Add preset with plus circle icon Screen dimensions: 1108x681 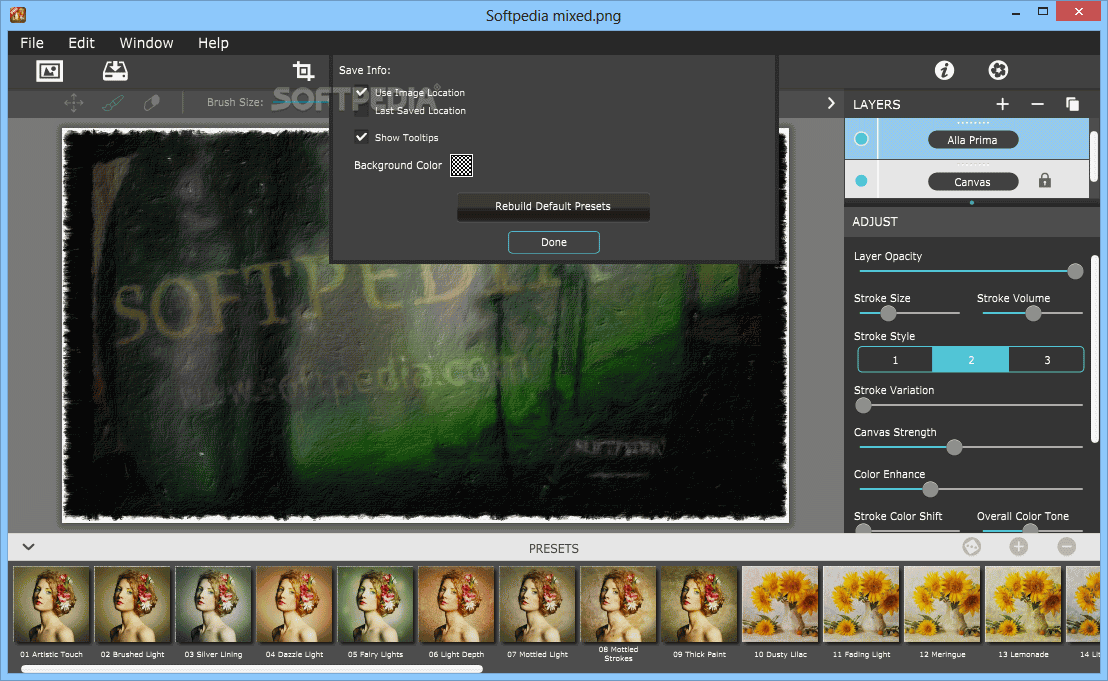tap(1018, 547)
